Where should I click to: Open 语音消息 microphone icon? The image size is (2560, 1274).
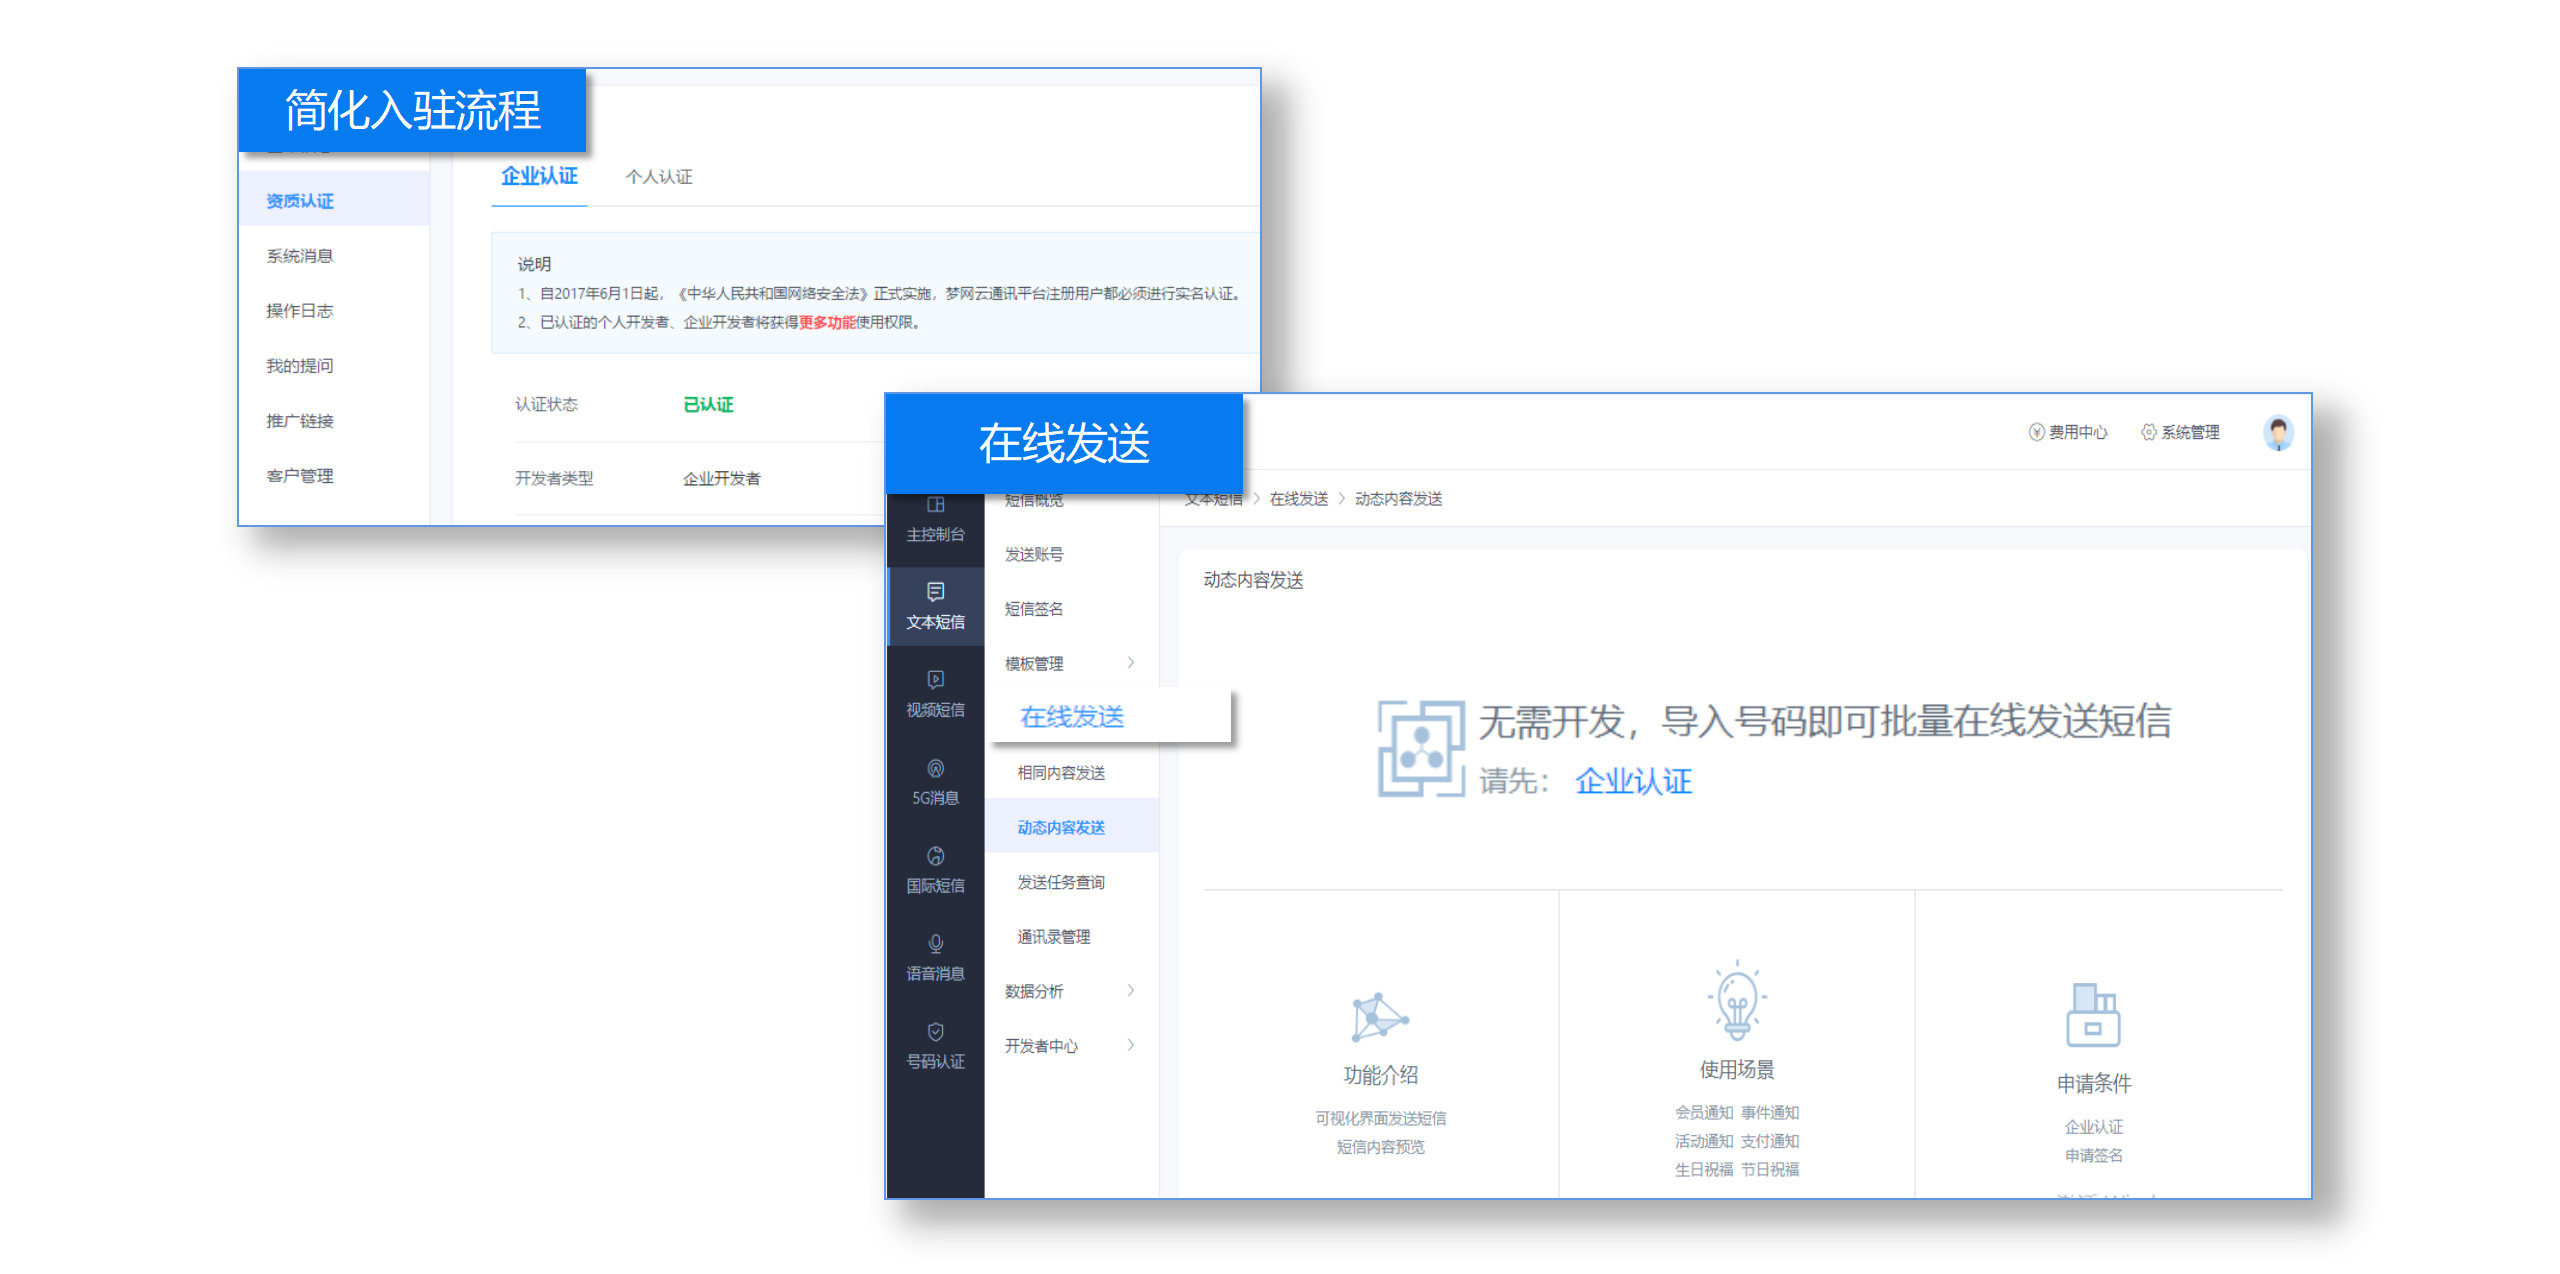coord(935,944)
